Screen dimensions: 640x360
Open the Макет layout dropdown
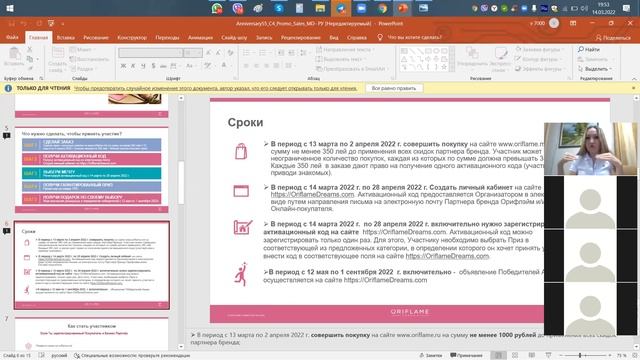click(x=81, y=49)
